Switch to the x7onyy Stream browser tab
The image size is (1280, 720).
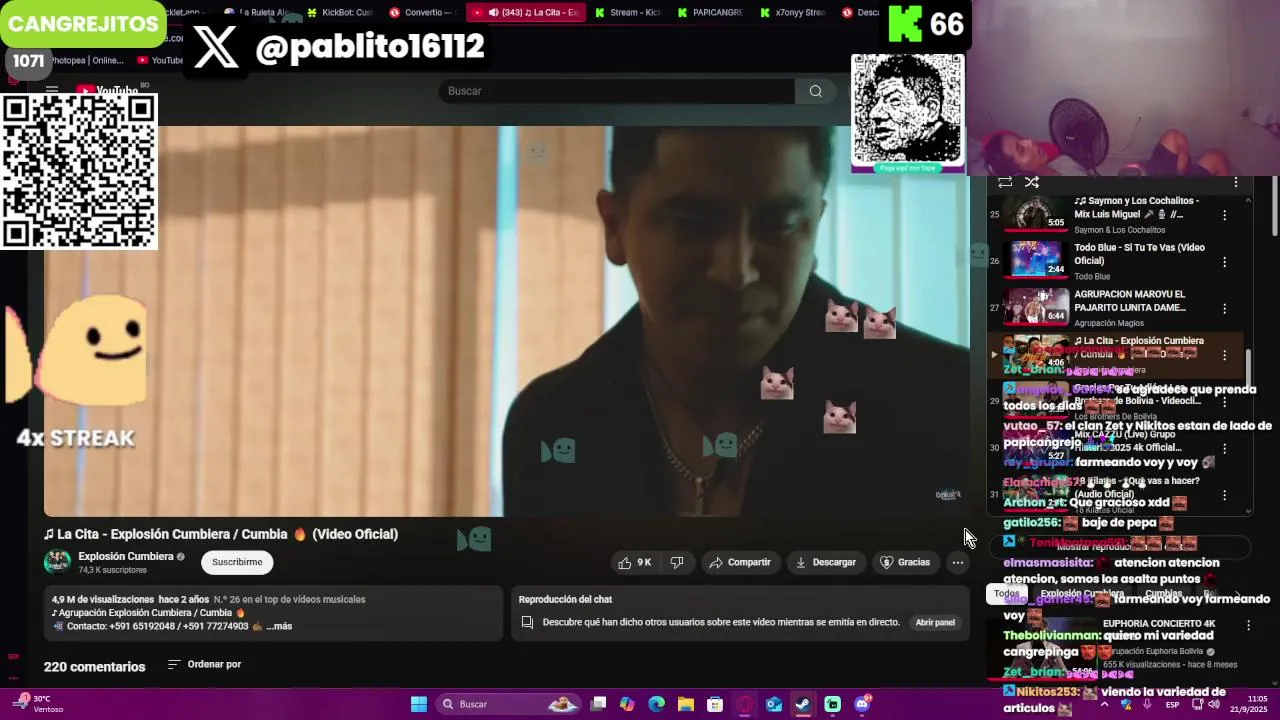(791, 12)
